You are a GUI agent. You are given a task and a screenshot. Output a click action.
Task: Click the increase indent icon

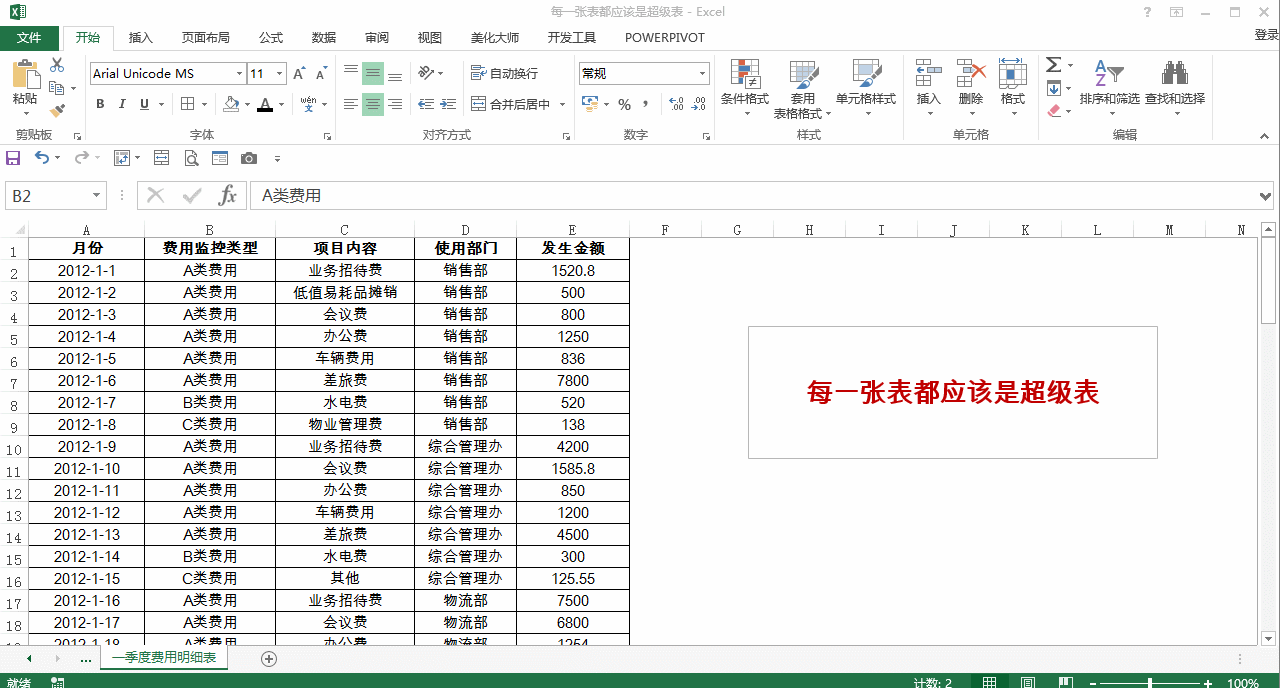448,104
